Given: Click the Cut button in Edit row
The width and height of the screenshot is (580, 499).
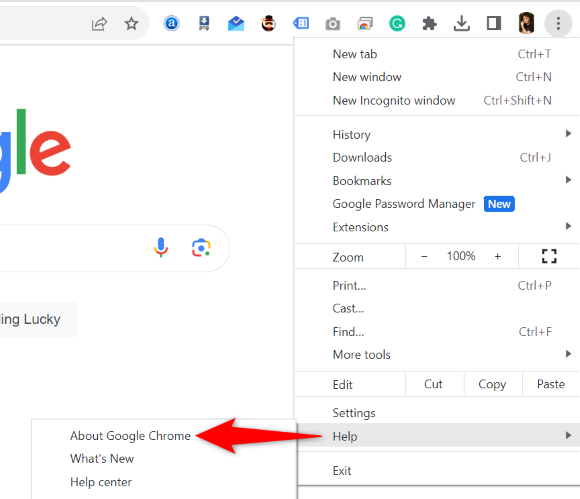Looking at the screenshot, I should [434, 384].
